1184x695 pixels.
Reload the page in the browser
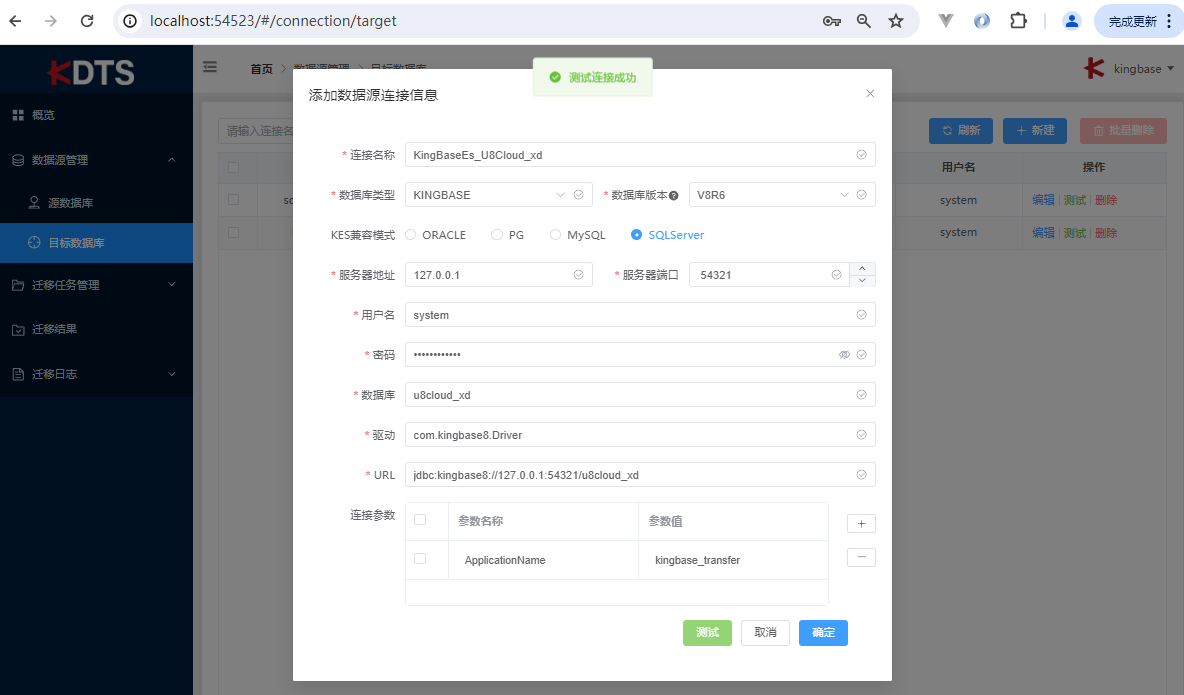coord(87,21)
